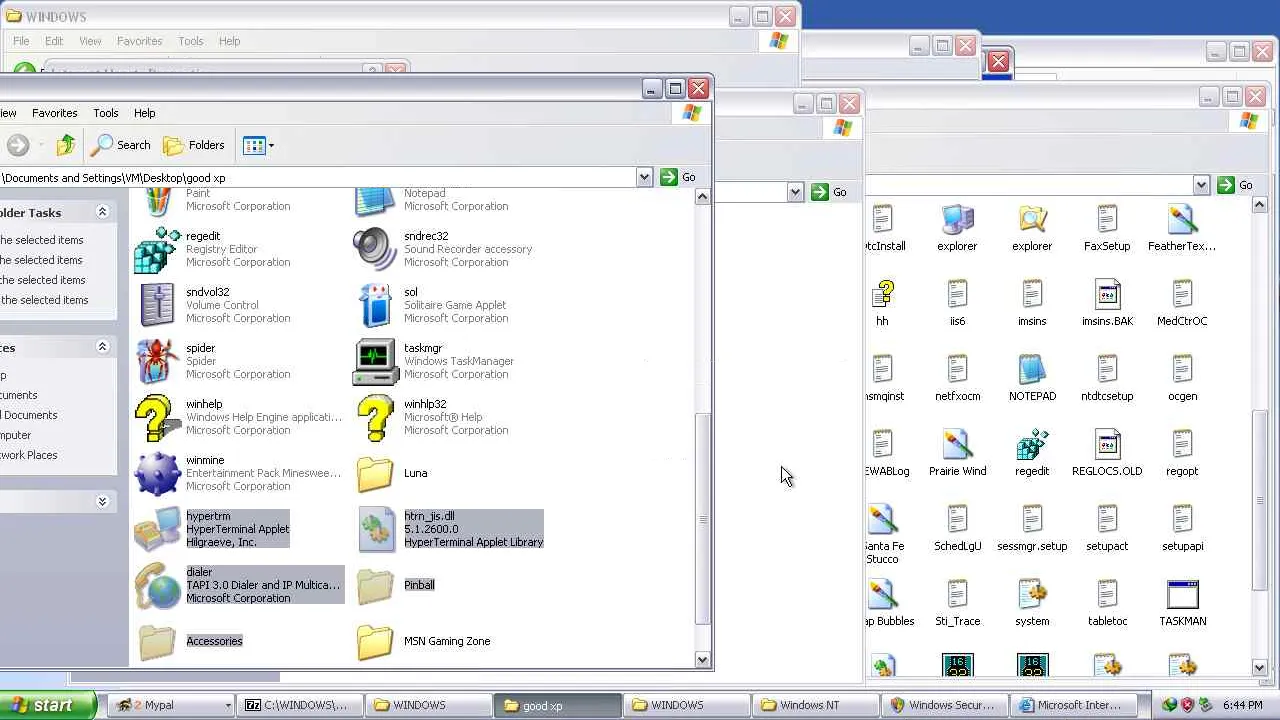Open Help menu in good xp window
The image size is (1280, 720).
pos(144,113)
